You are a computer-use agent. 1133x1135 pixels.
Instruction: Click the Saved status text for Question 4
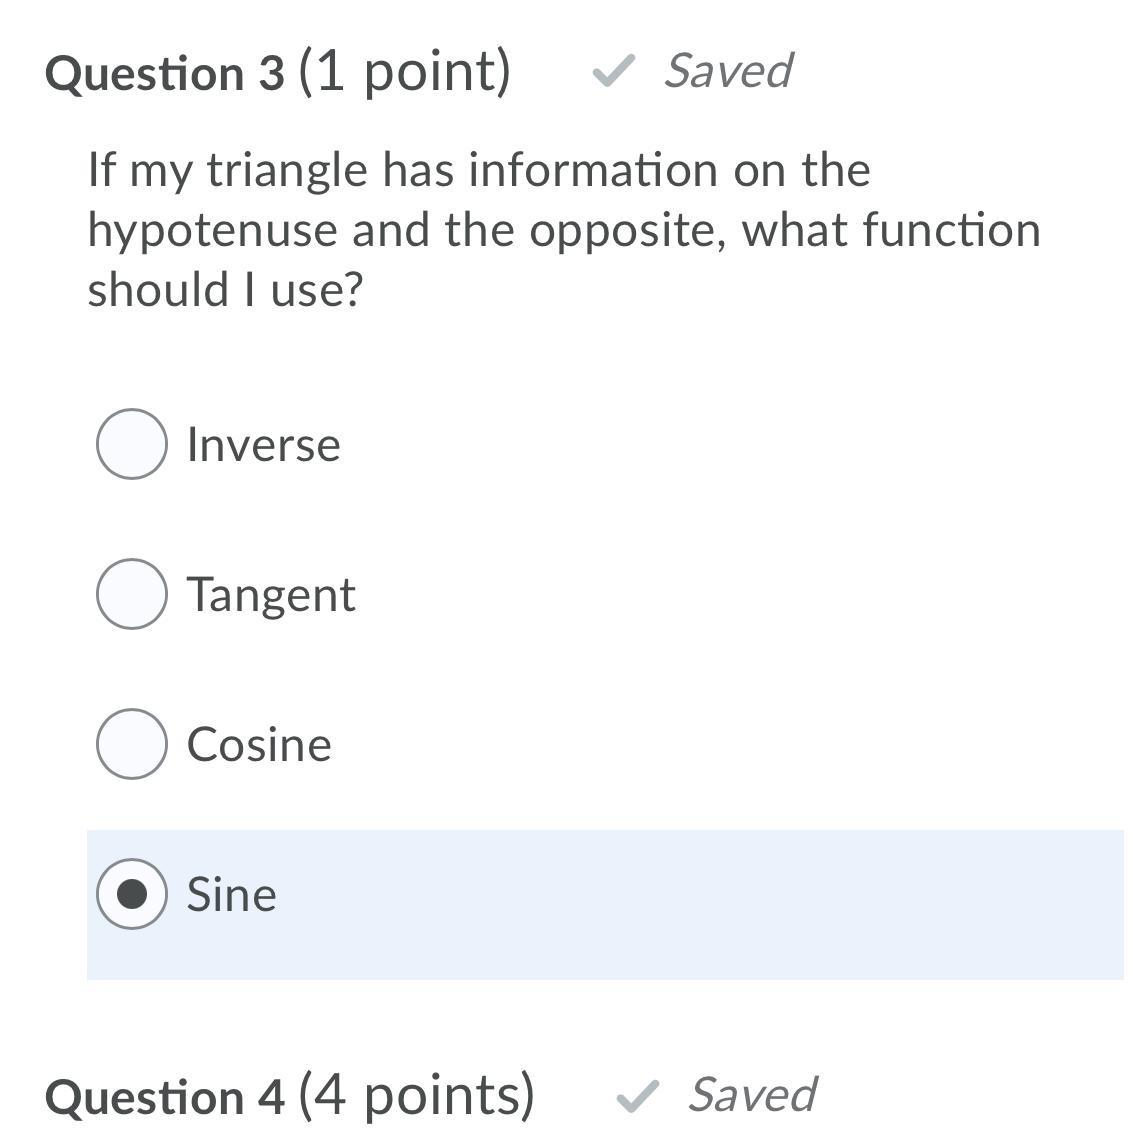pos(752,1095)
